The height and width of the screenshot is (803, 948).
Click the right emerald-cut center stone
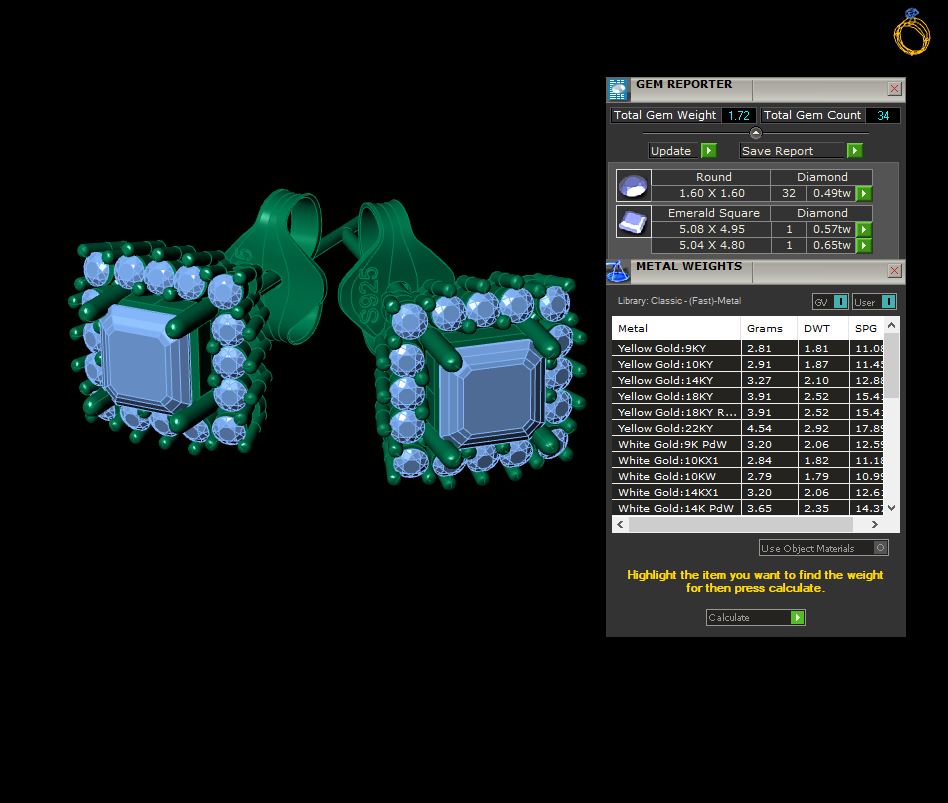(491, 394)
